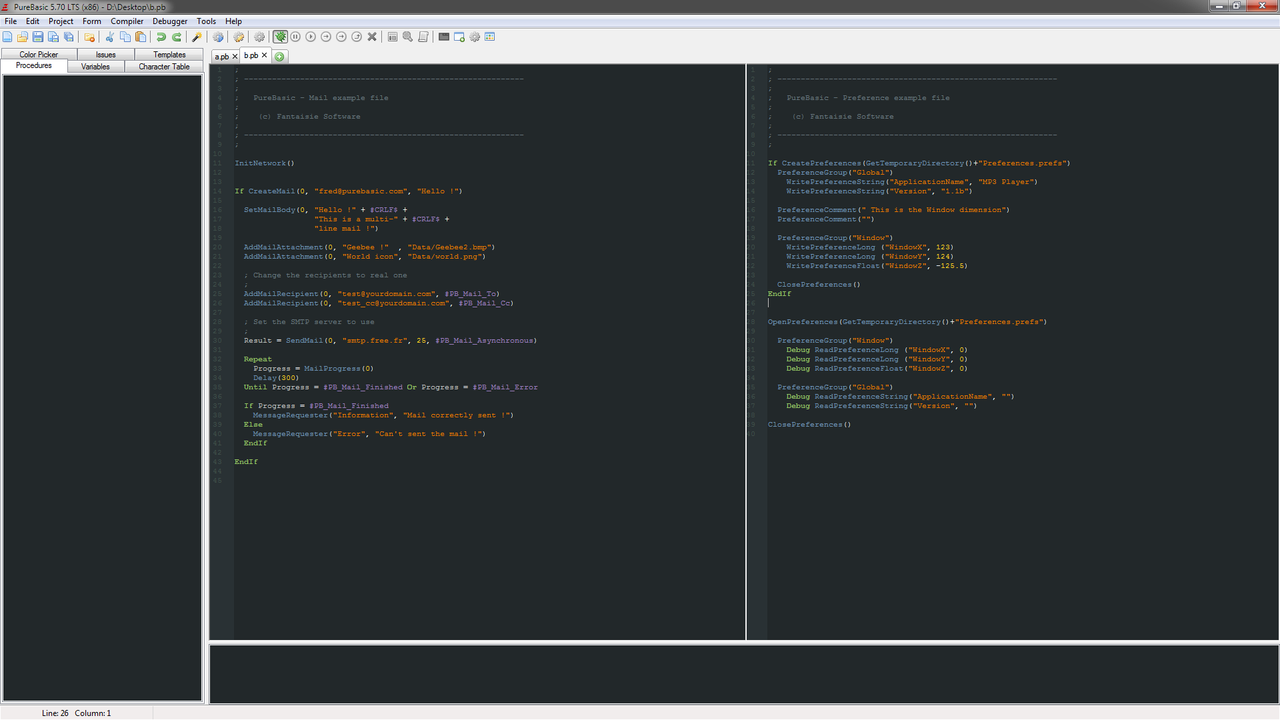Toggle the Use Debugger bug icon

pyautogui.click(x=281, y=37)
